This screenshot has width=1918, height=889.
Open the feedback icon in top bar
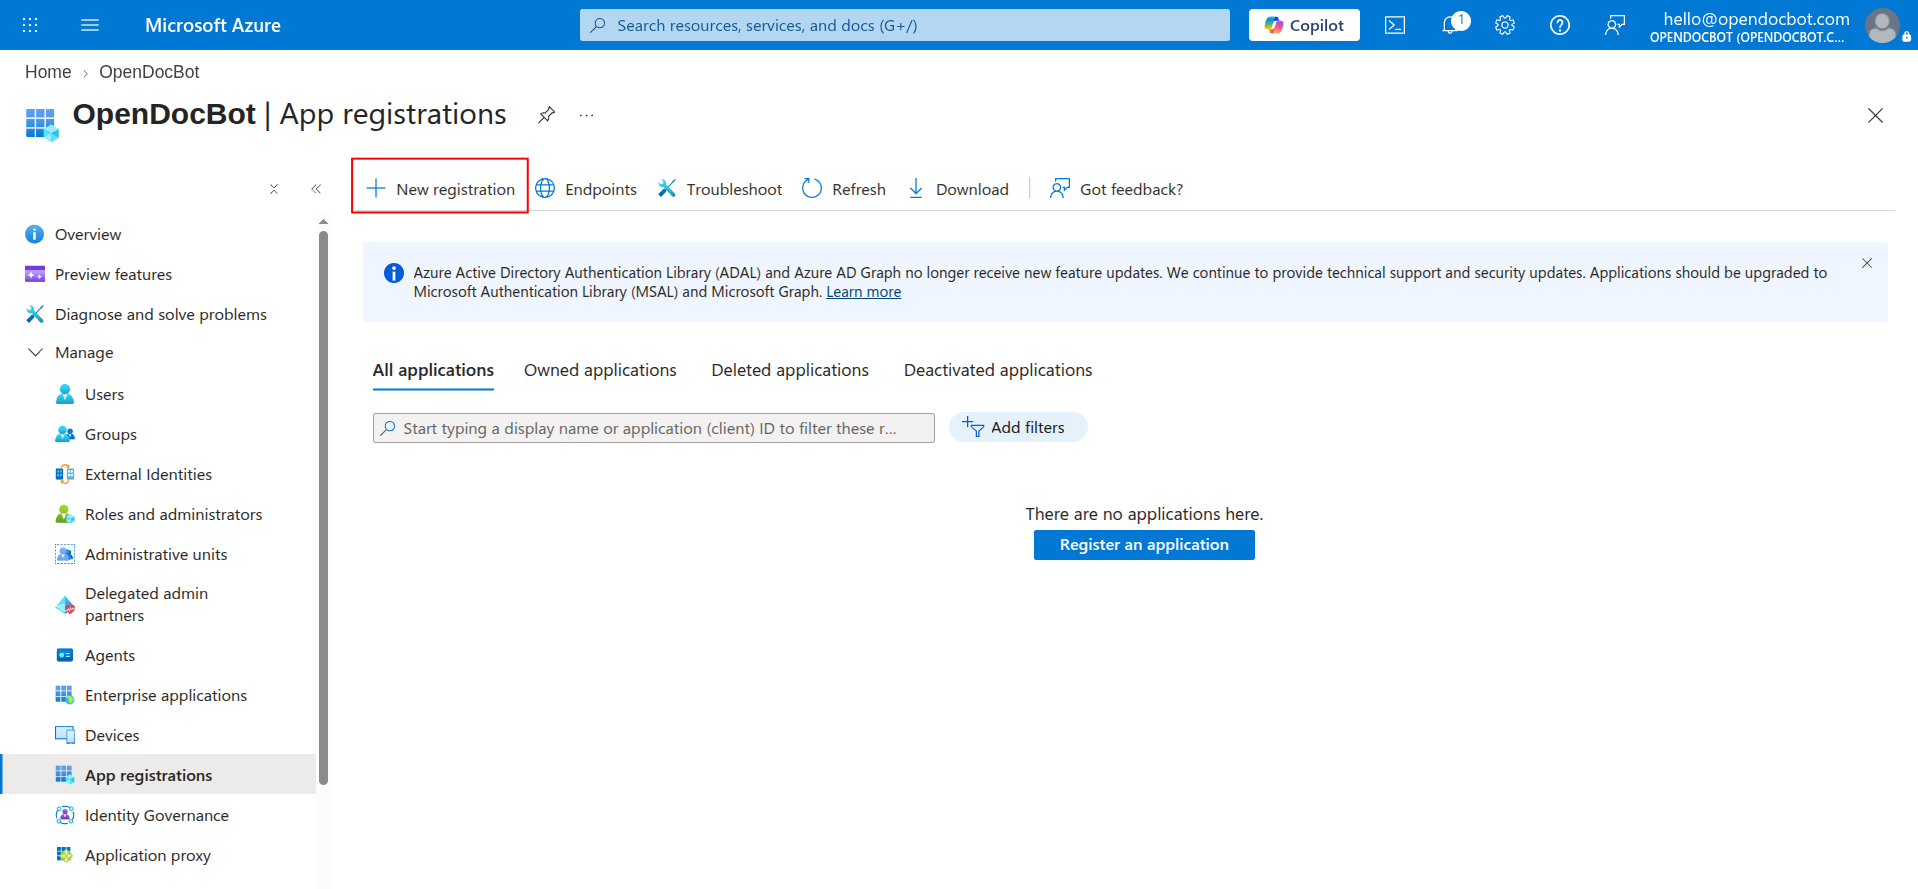pyautogui.click(x=1614, y=25)
